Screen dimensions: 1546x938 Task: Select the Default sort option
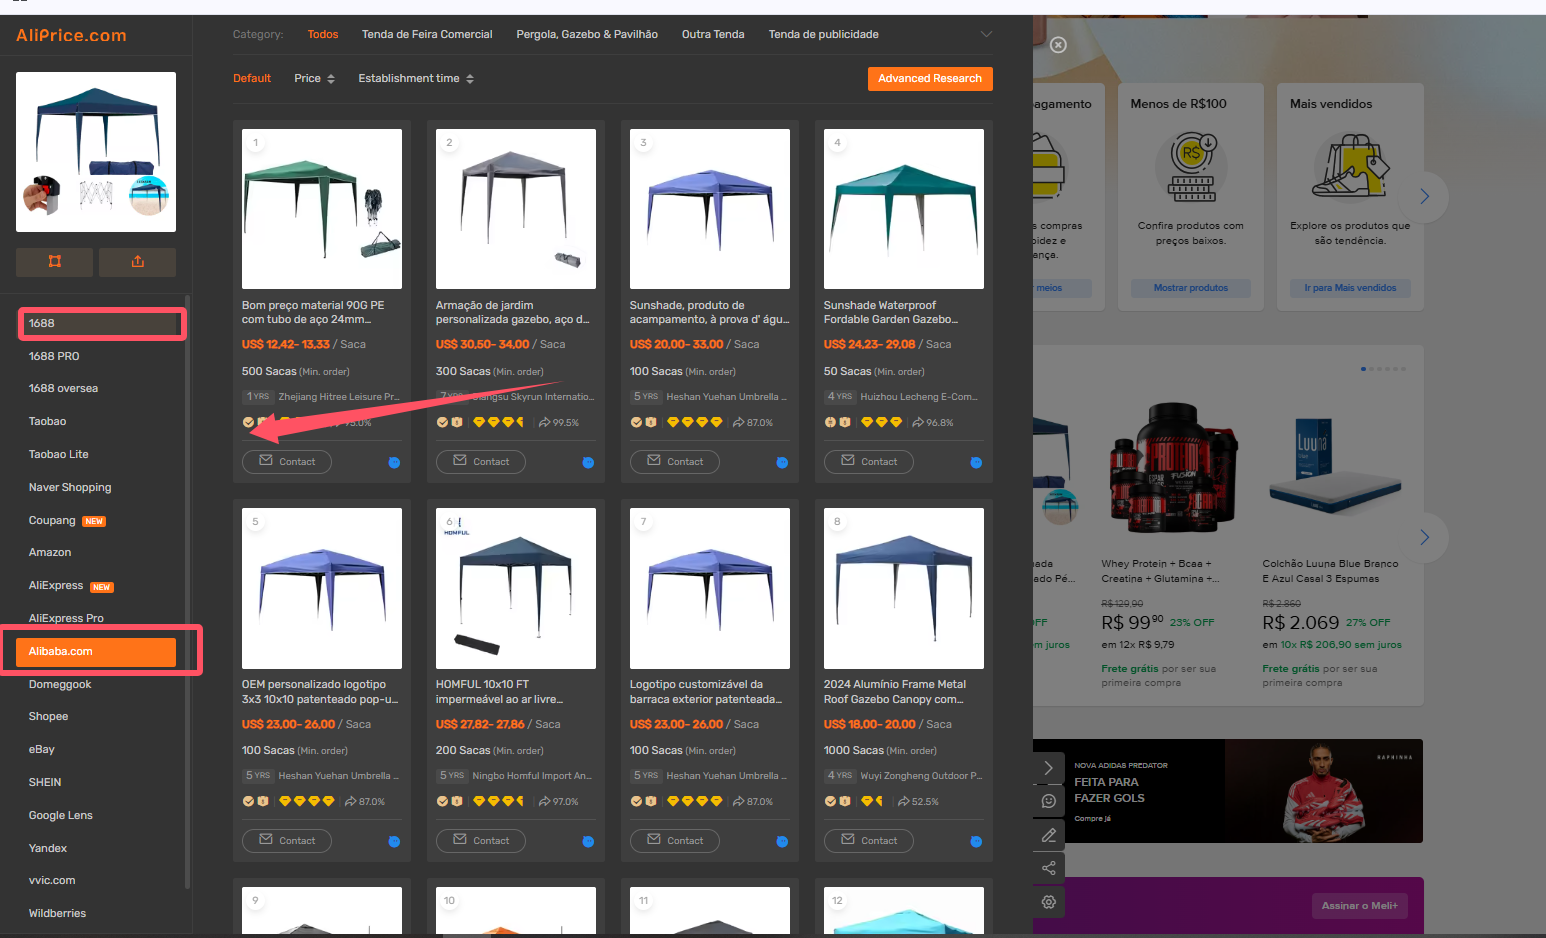click(252, 78)
